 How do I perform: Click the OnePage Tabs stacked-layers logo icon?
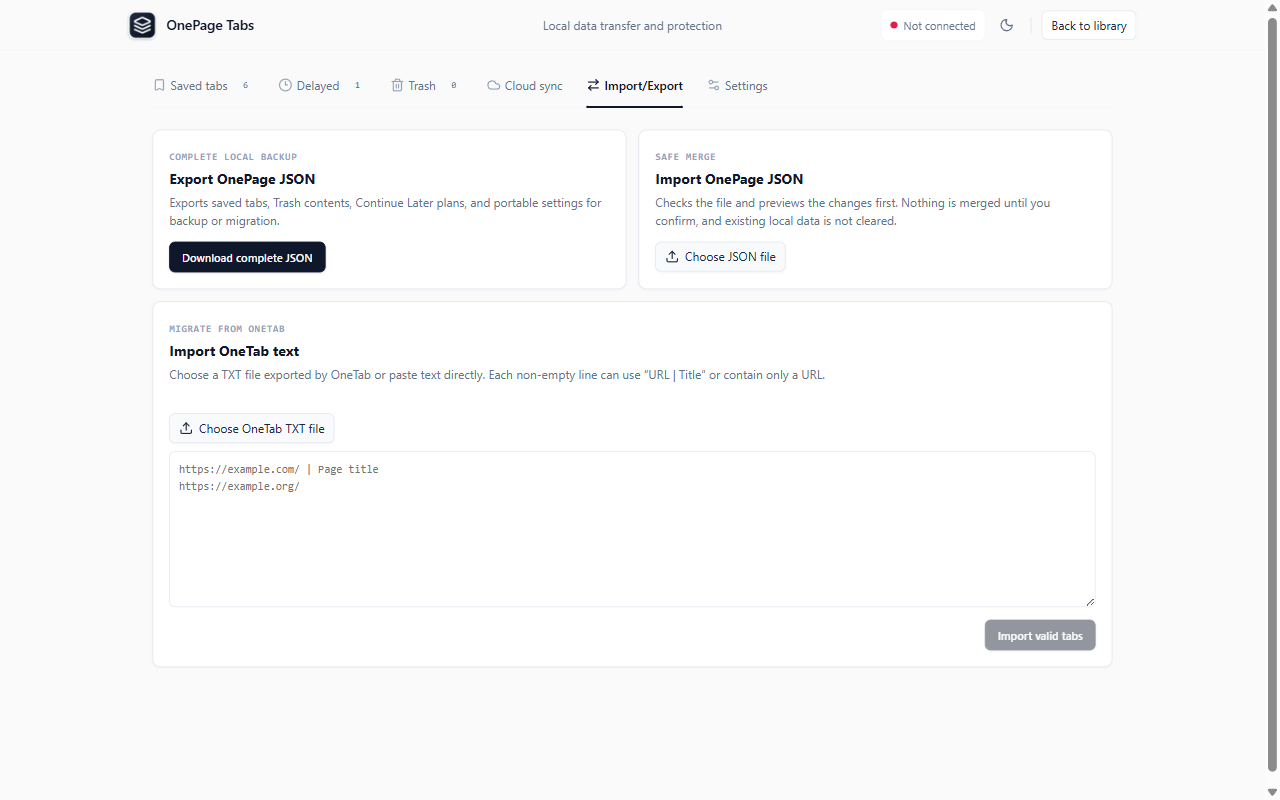[142, 25]
